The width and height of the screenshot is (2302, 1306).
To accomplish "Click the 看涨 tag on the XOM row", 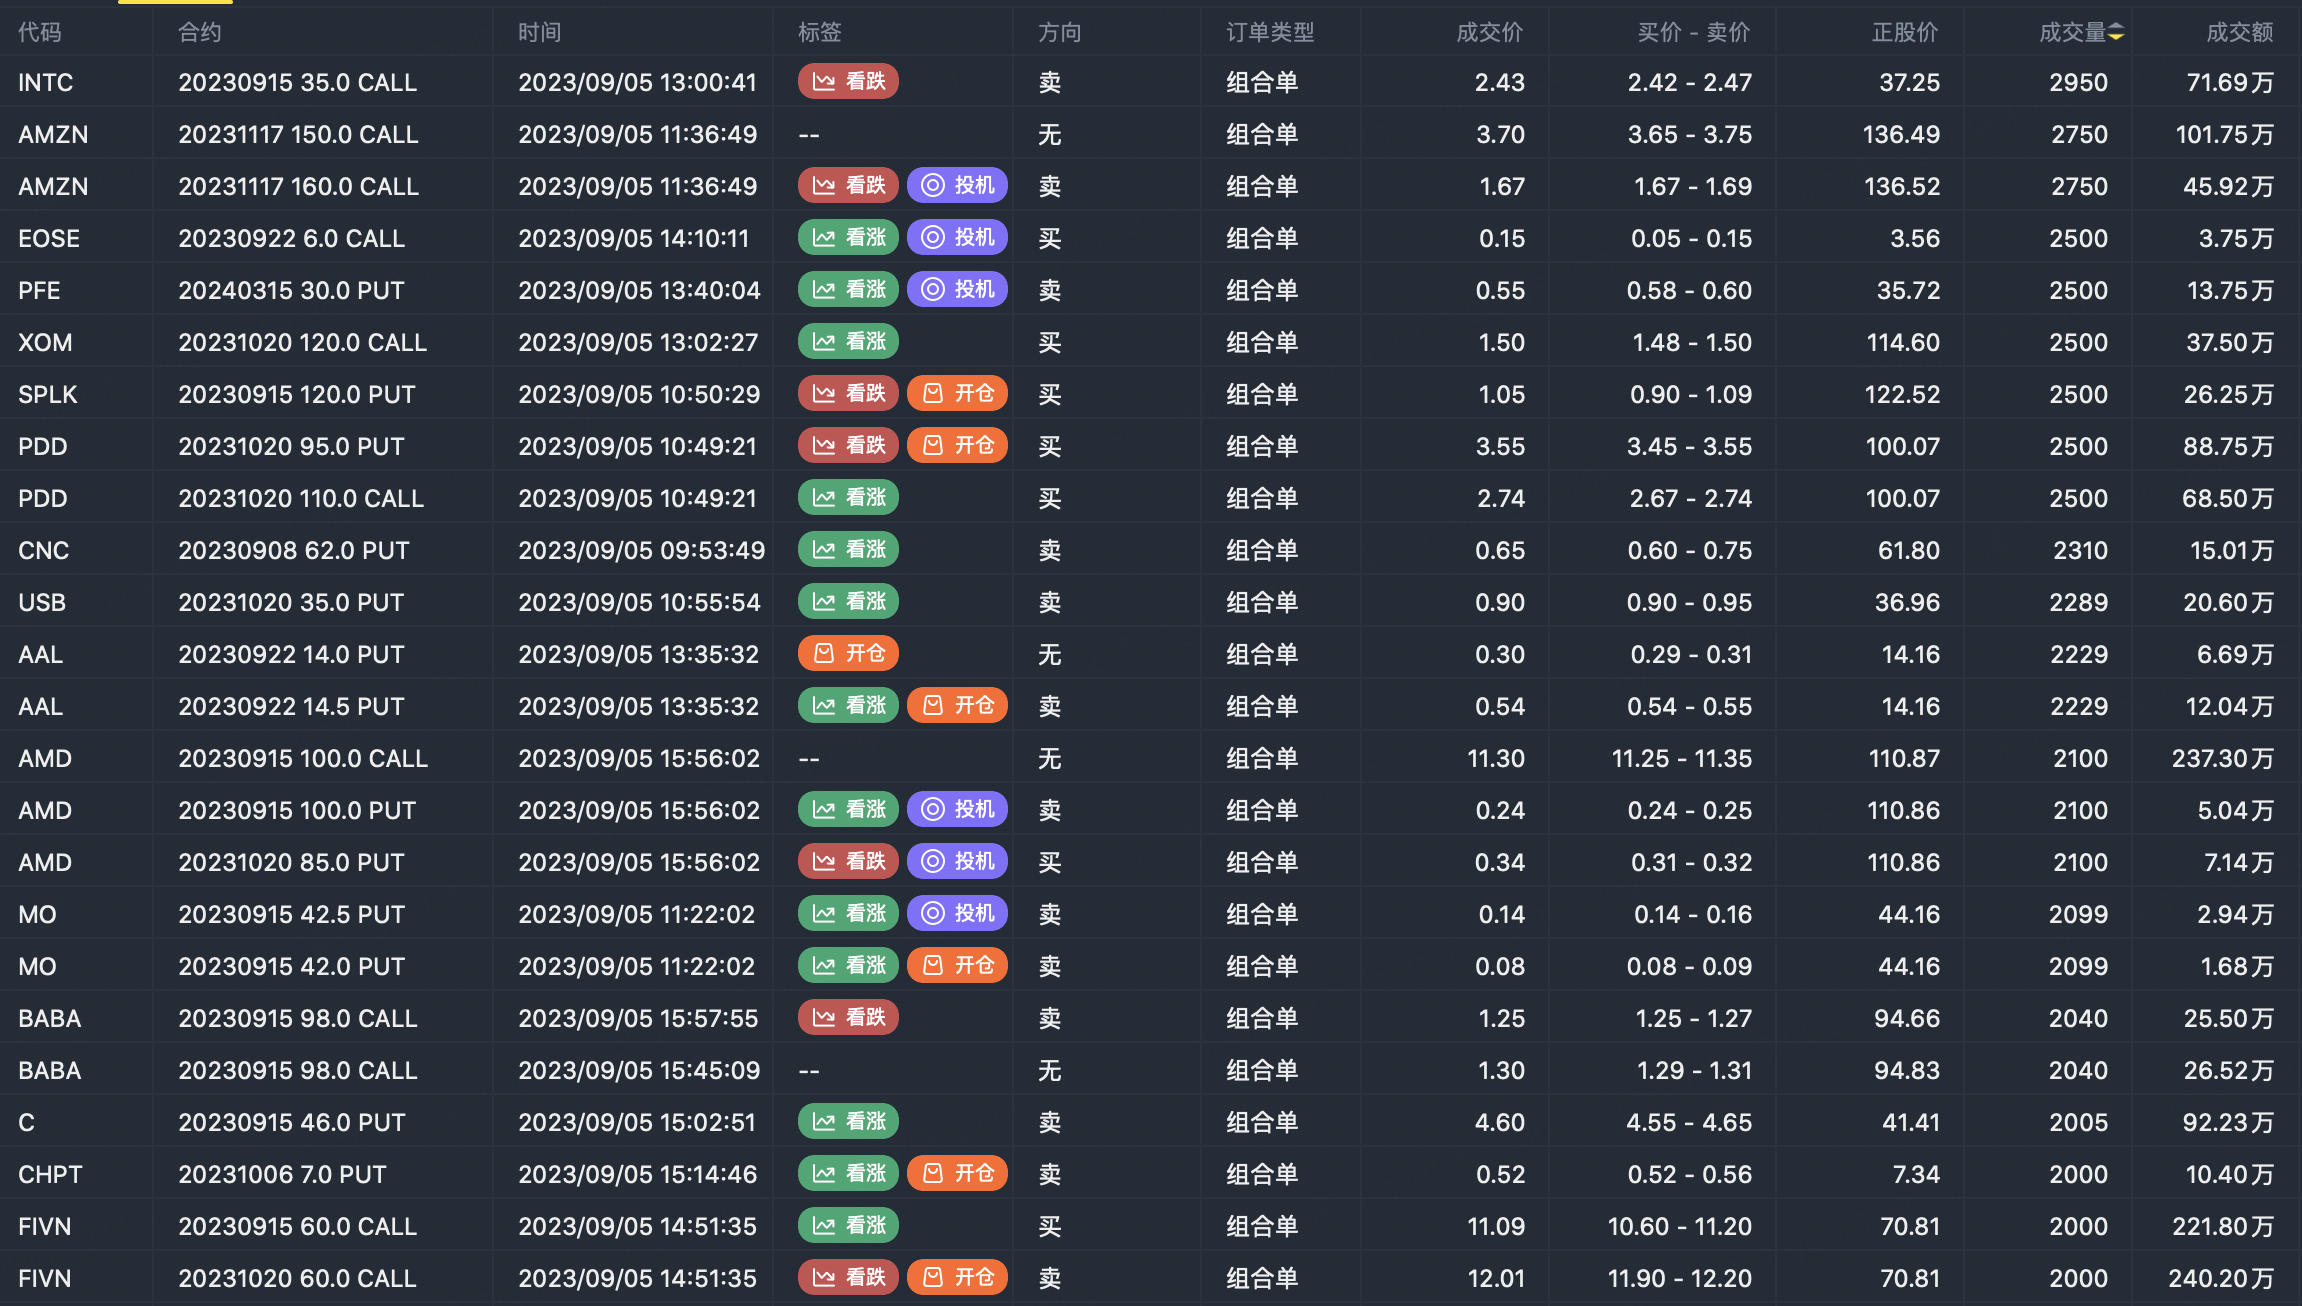I will (848, 342).
